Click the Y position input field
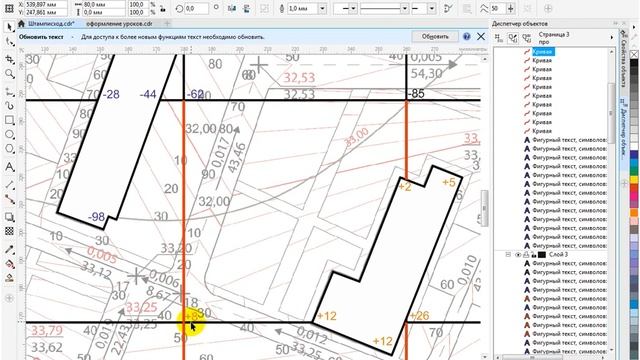 point(46,12)
